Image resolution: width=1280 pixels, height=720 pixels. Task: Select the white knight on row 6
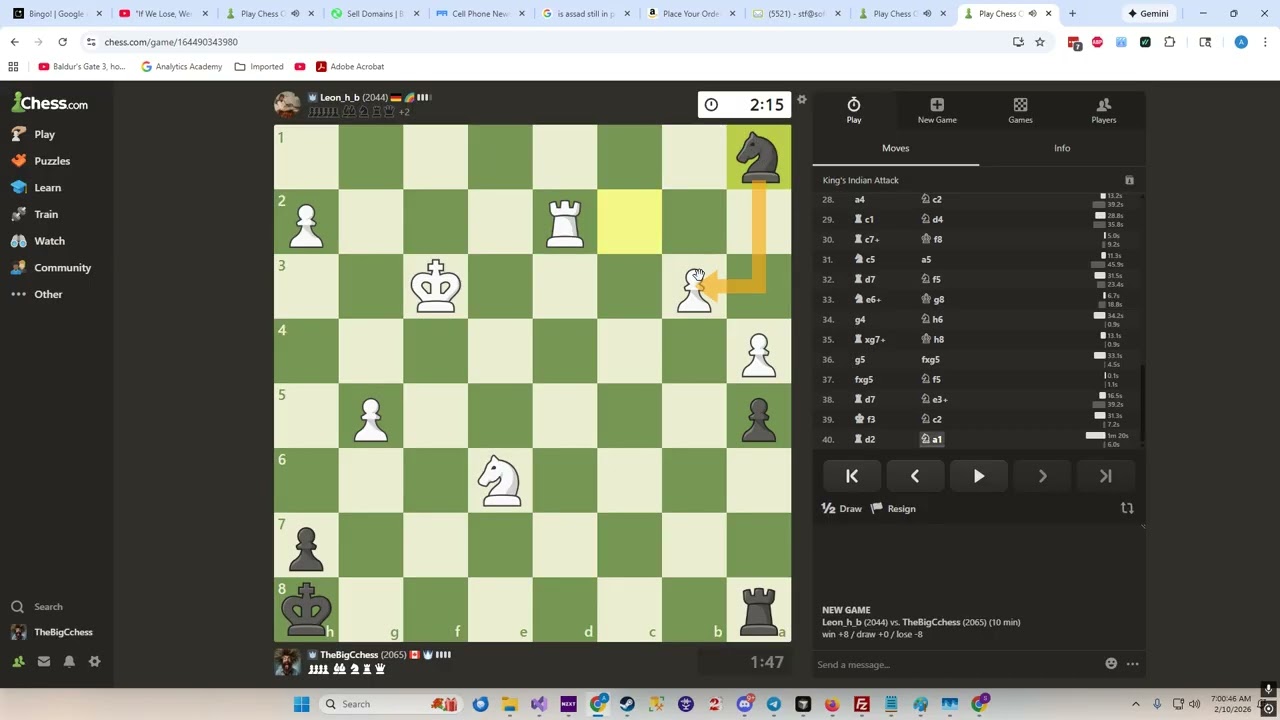[500, 479]
